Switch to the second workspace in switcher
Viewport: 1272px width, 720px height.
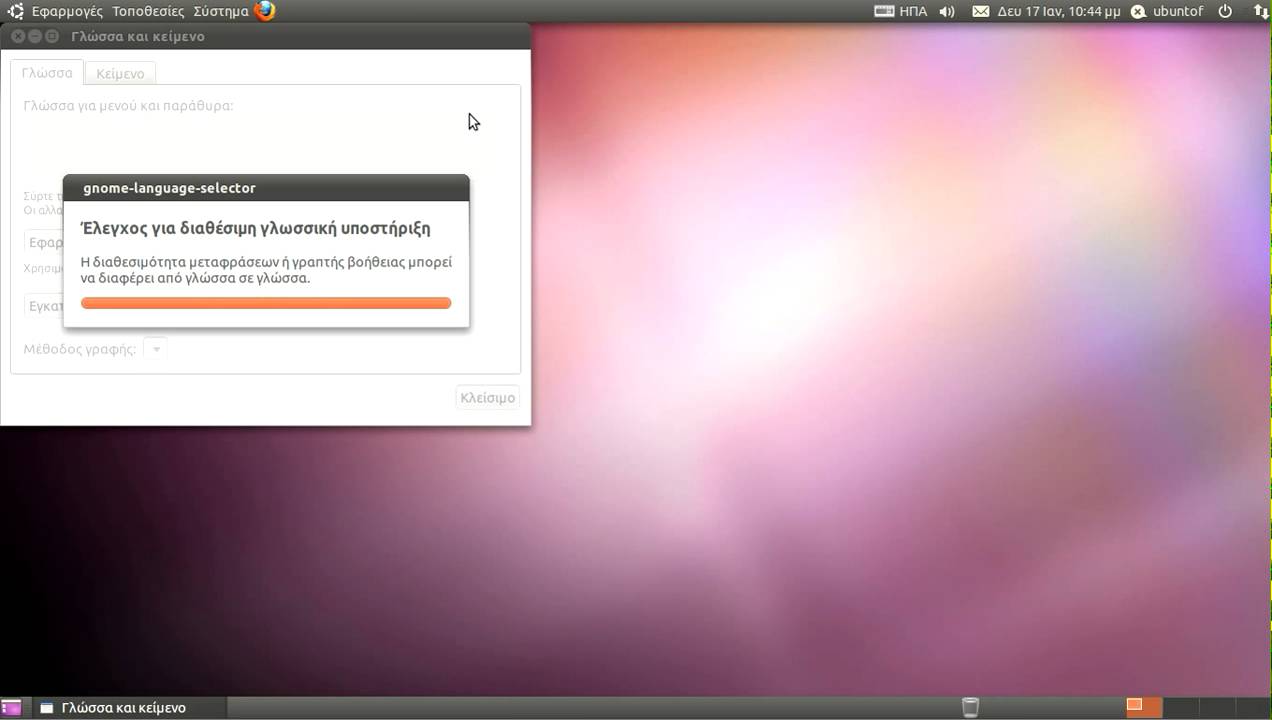pyautogui.click(x=1181, y=708)
